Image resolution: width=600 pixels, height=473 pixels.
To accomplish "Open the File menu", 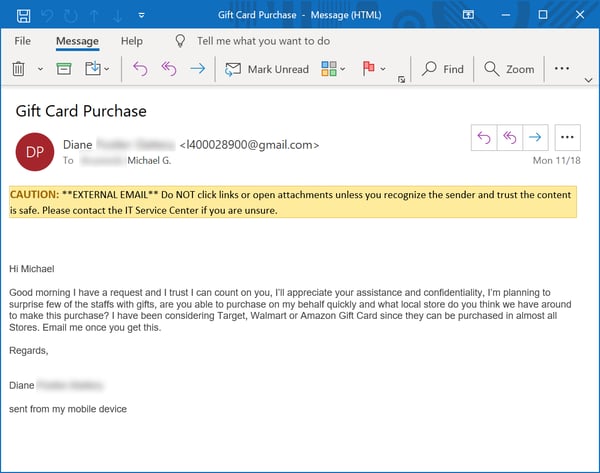I will pos(22,41).
